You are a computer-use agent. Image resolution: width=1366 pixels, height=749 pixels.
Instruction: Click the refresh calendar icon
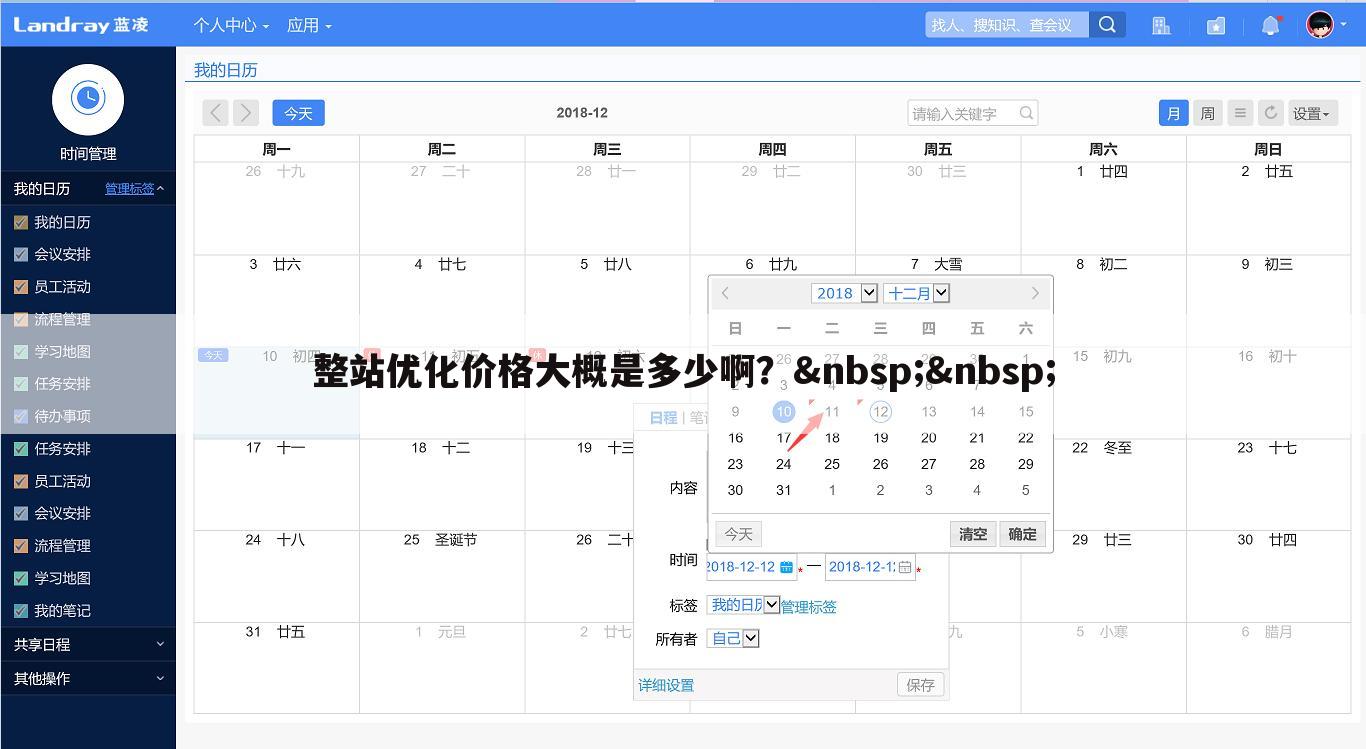coord(1271,113)
